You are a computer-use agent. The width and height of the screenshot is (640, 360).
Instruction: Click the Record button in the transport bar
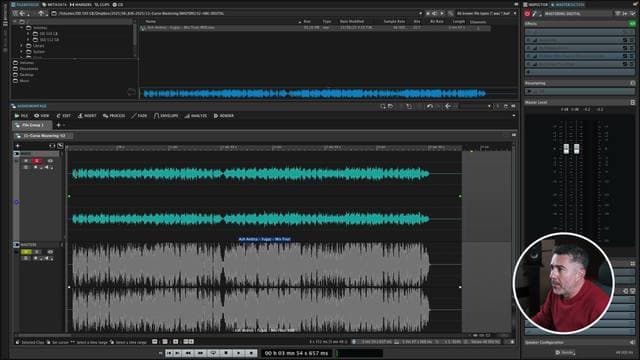251,353
